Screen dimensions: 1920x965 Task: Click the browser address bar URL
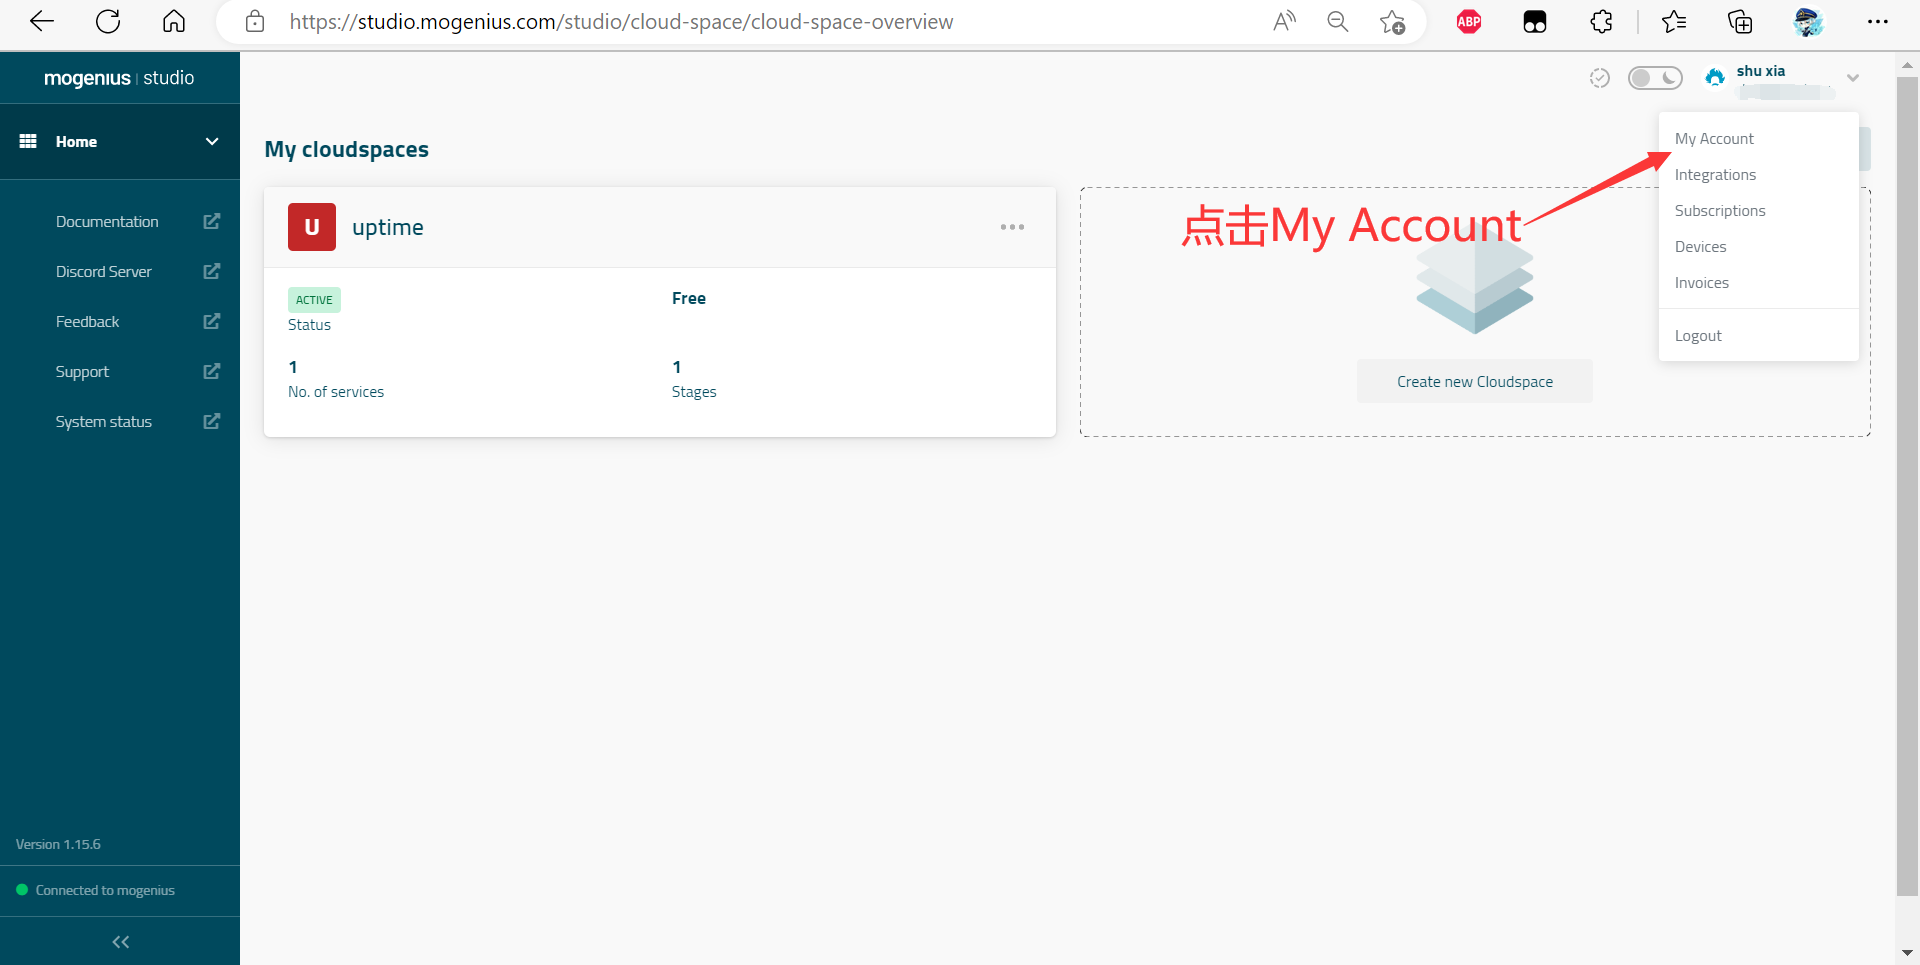pos(620,22)
